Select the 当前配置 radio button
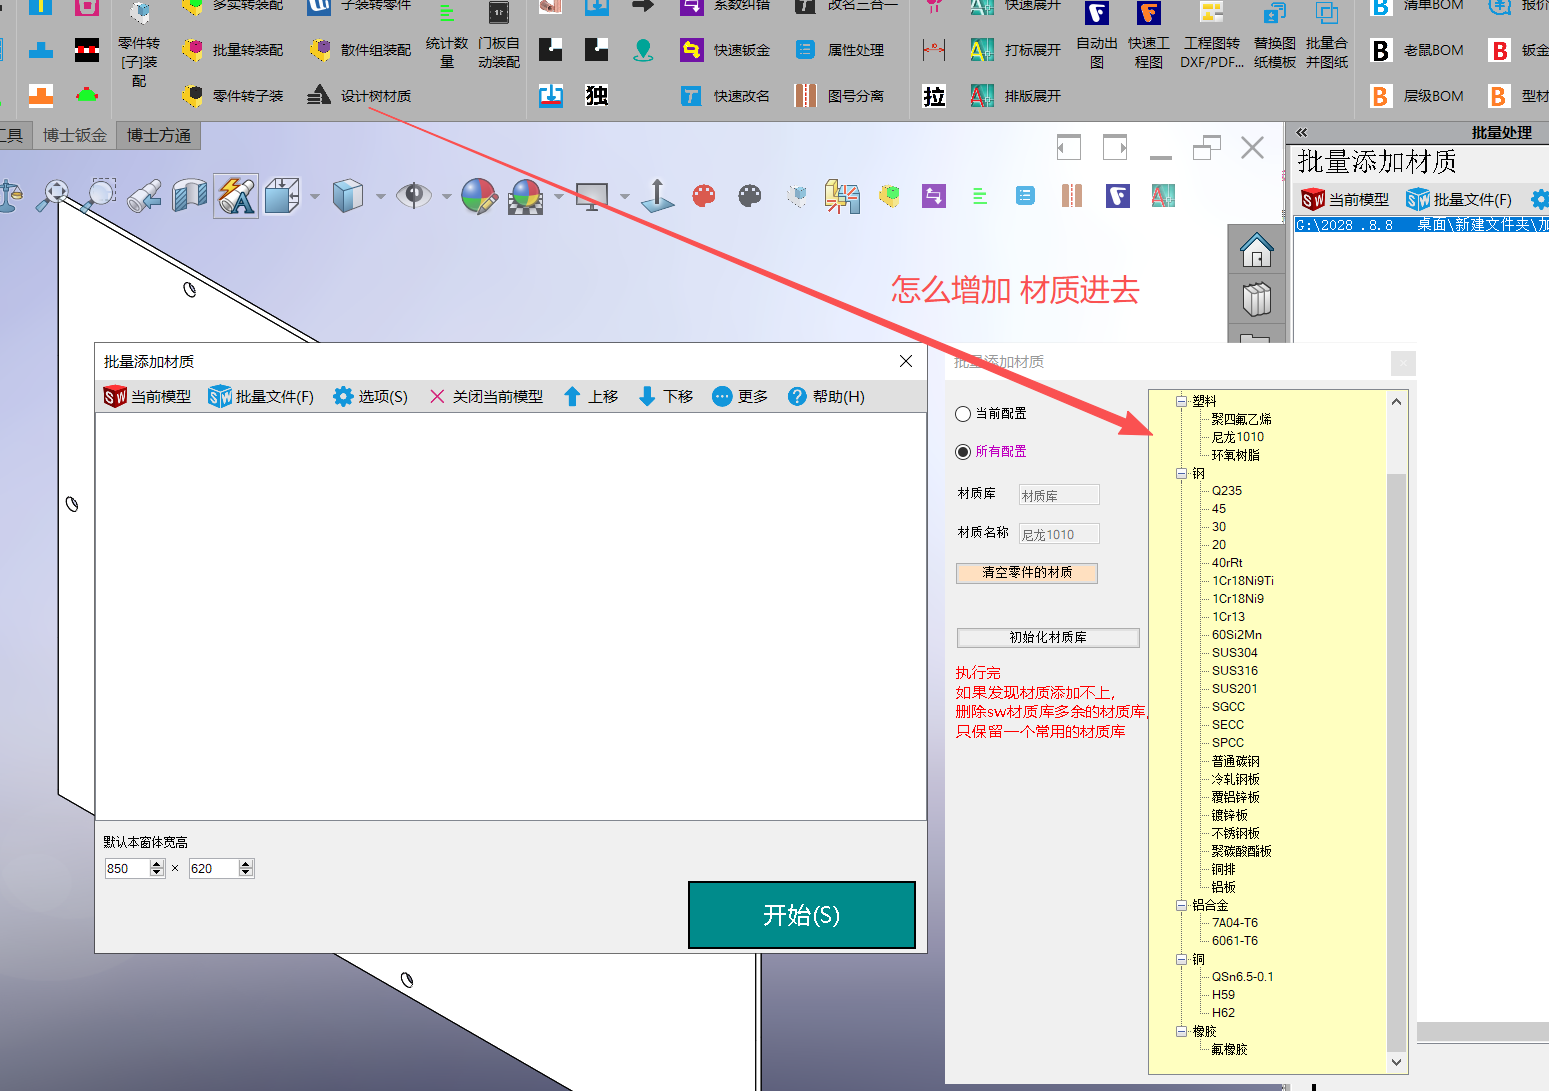Image resolution: width=1549 pixels, height=1091 pixels. click(x=963, y=413)
